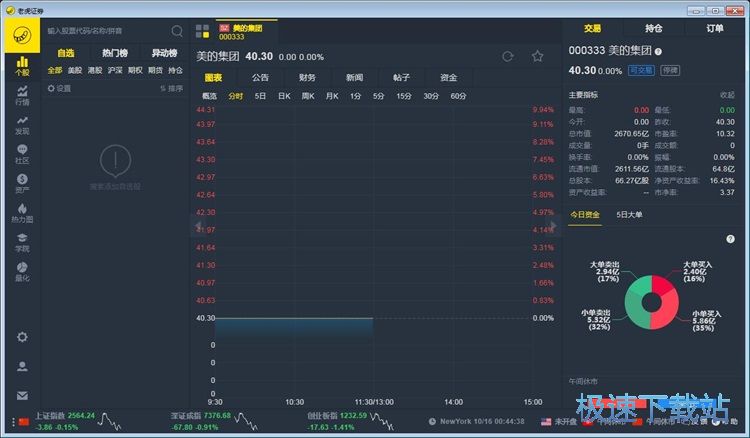
Task: Switch to the 持仓 positions tab
Action: [654, 29]
